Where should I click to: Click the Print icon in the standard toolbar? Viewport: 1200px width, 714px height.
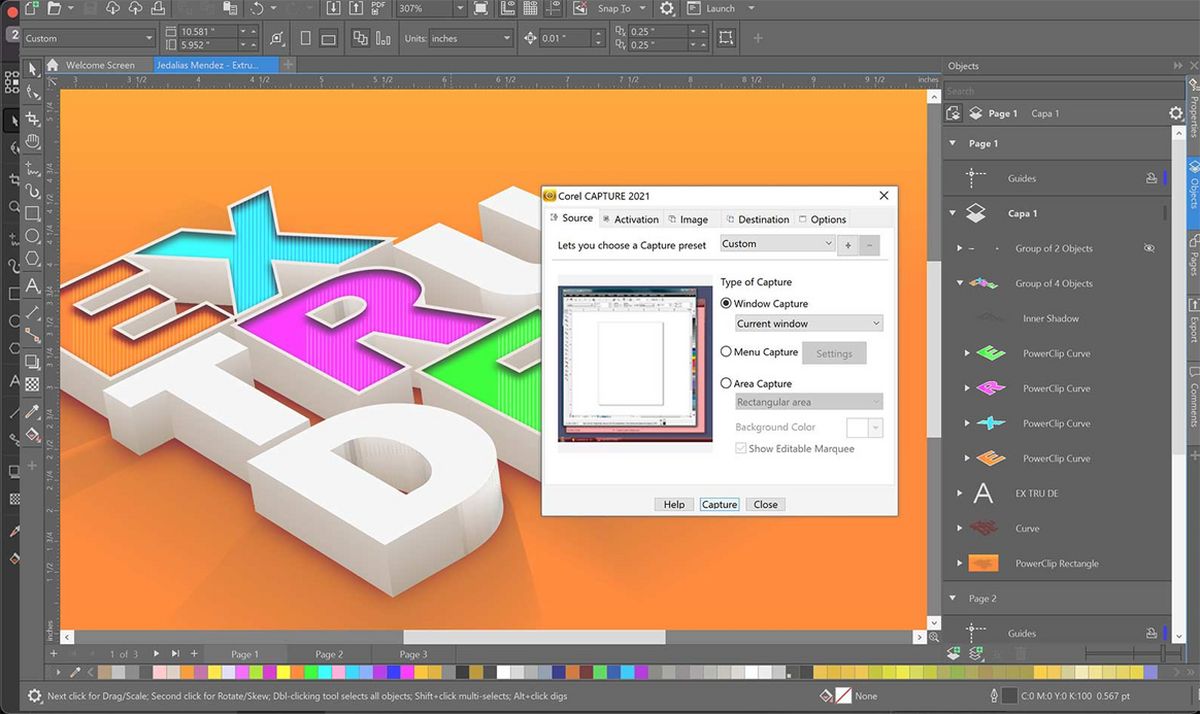(x=159, y=9)
